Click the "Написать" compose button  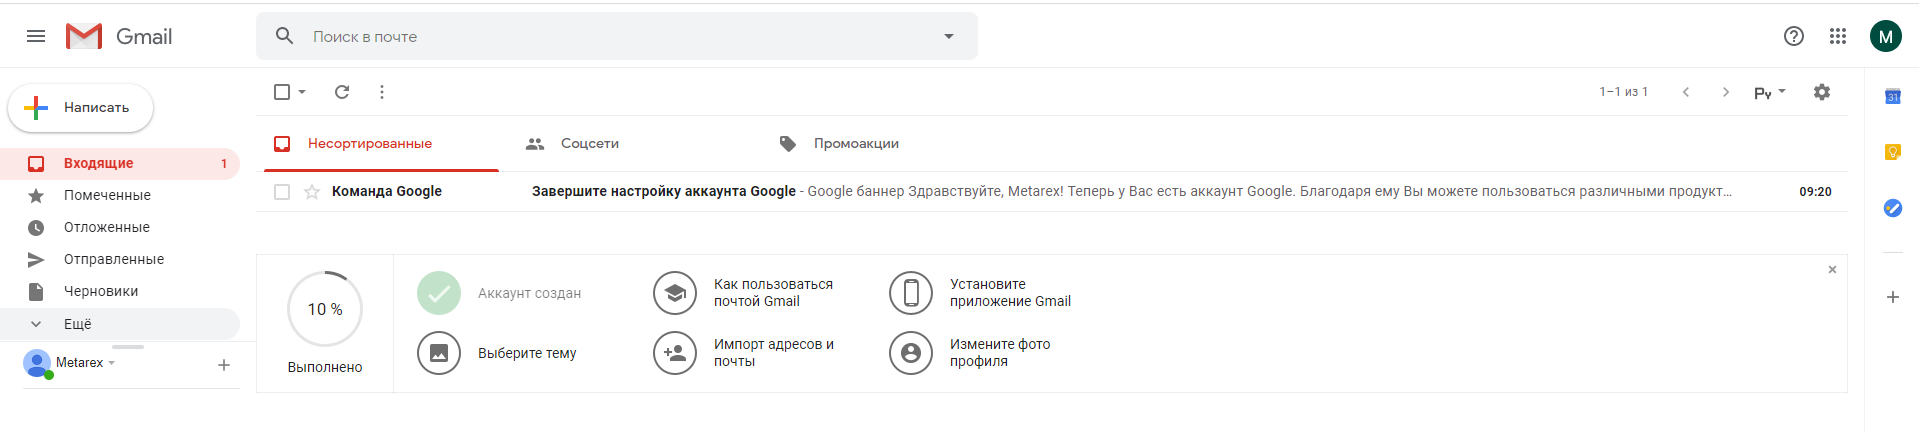tap(81, 107)
